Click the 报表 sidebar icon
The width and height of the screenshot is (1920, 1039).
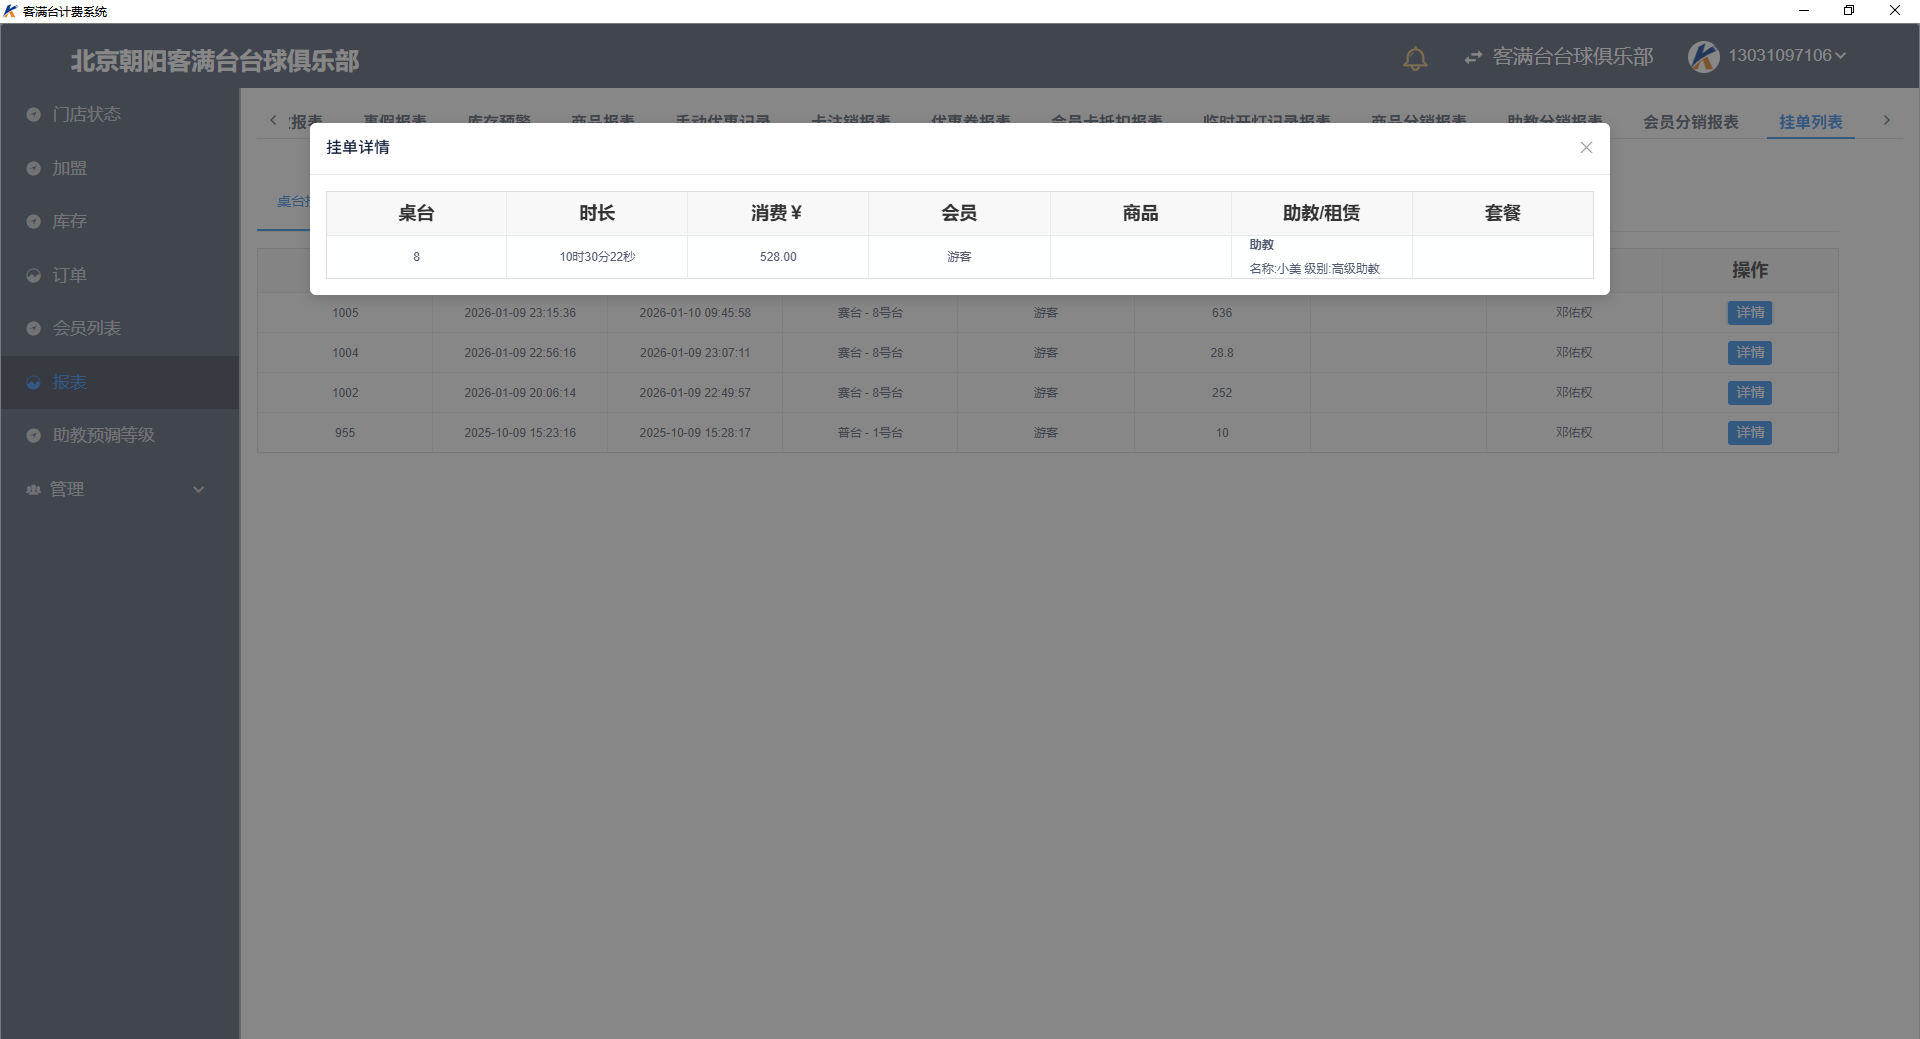[33, 382]
